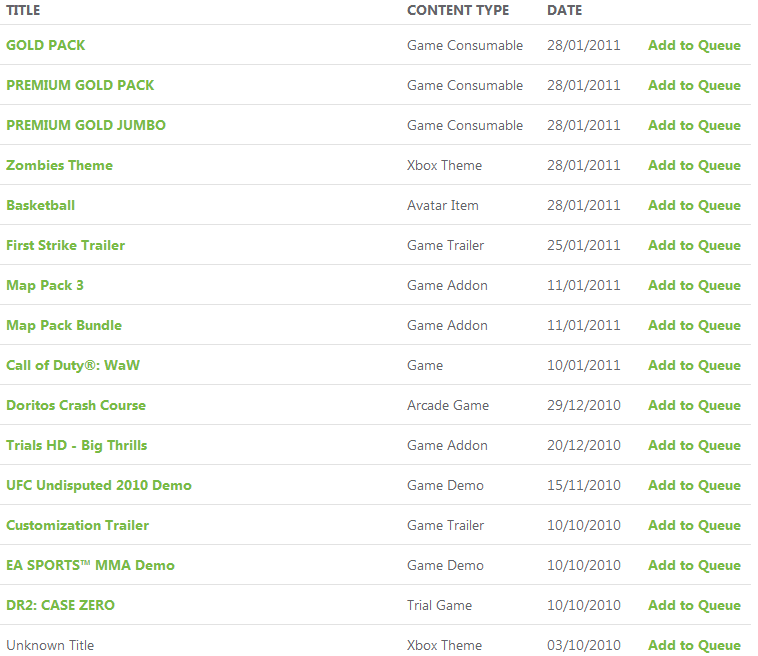Screen dimensions: 758x656
Task: Open the PREMIUM GOLD JUMBO link
Action: [x=86, y=125]
